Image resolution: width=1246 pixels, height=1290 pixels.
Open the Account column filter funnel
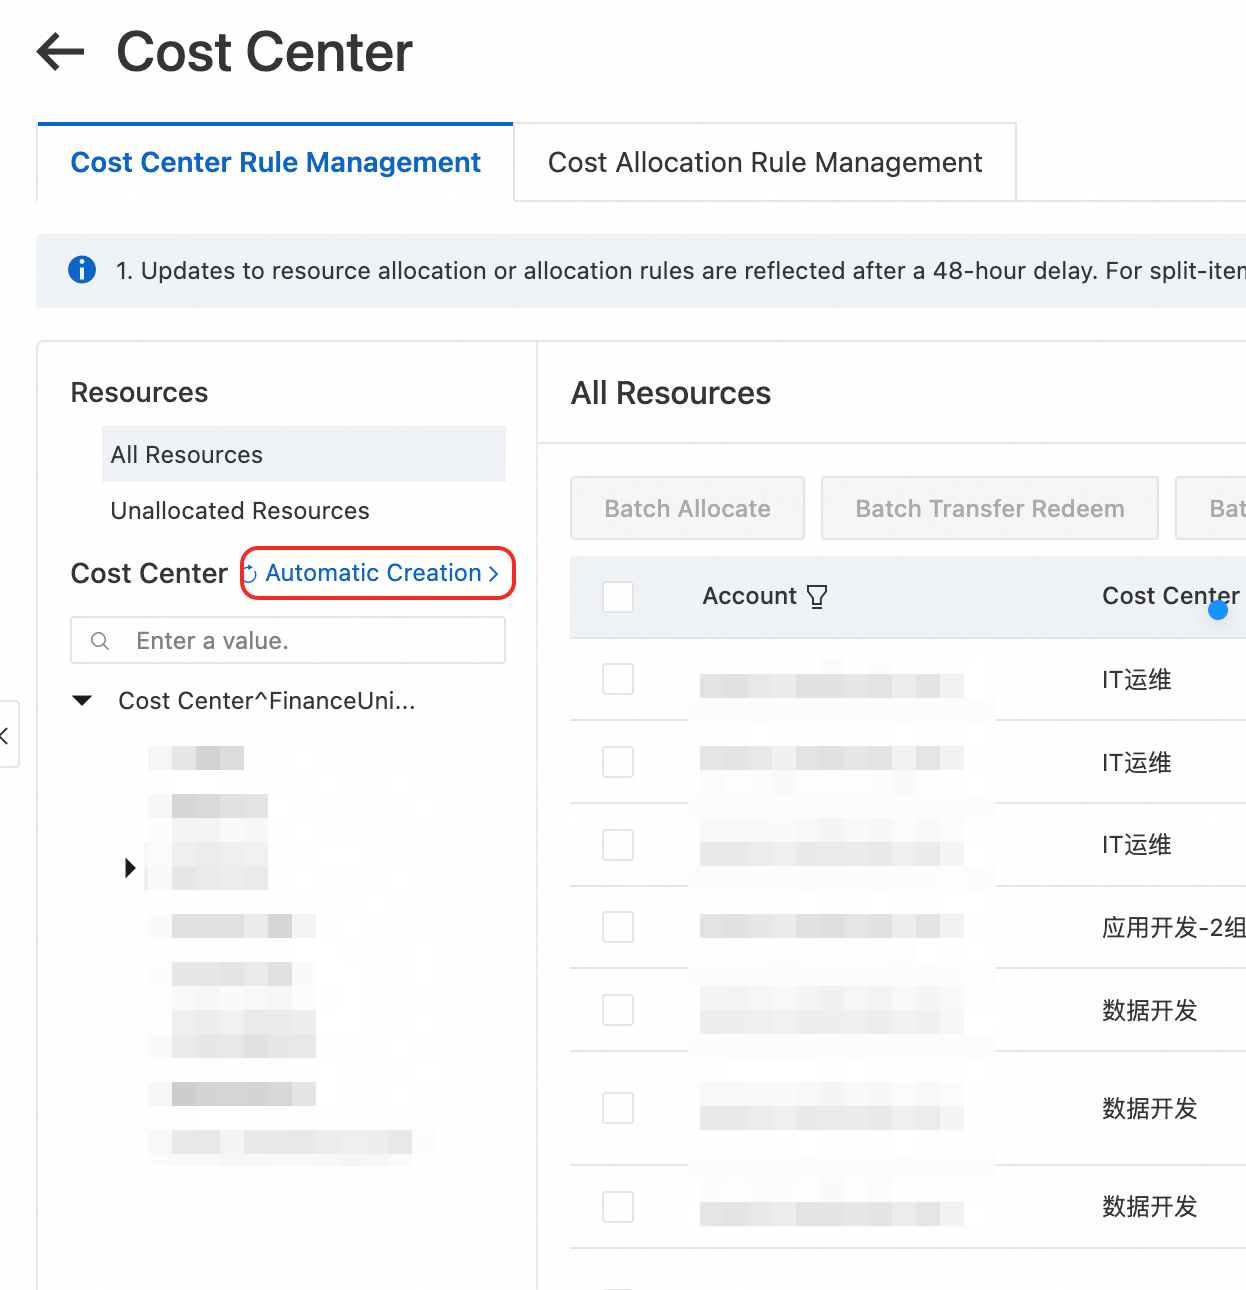click(x=817, y=597)
